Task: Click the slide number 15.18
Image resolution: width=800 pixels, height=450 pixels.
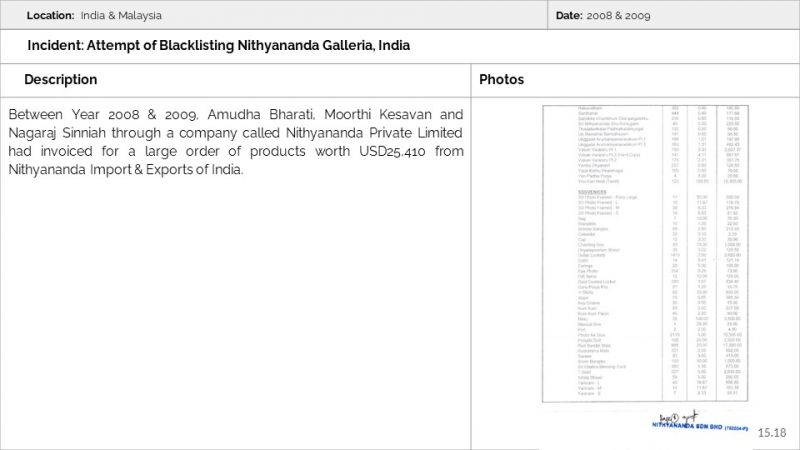Action: coord(773,432)
